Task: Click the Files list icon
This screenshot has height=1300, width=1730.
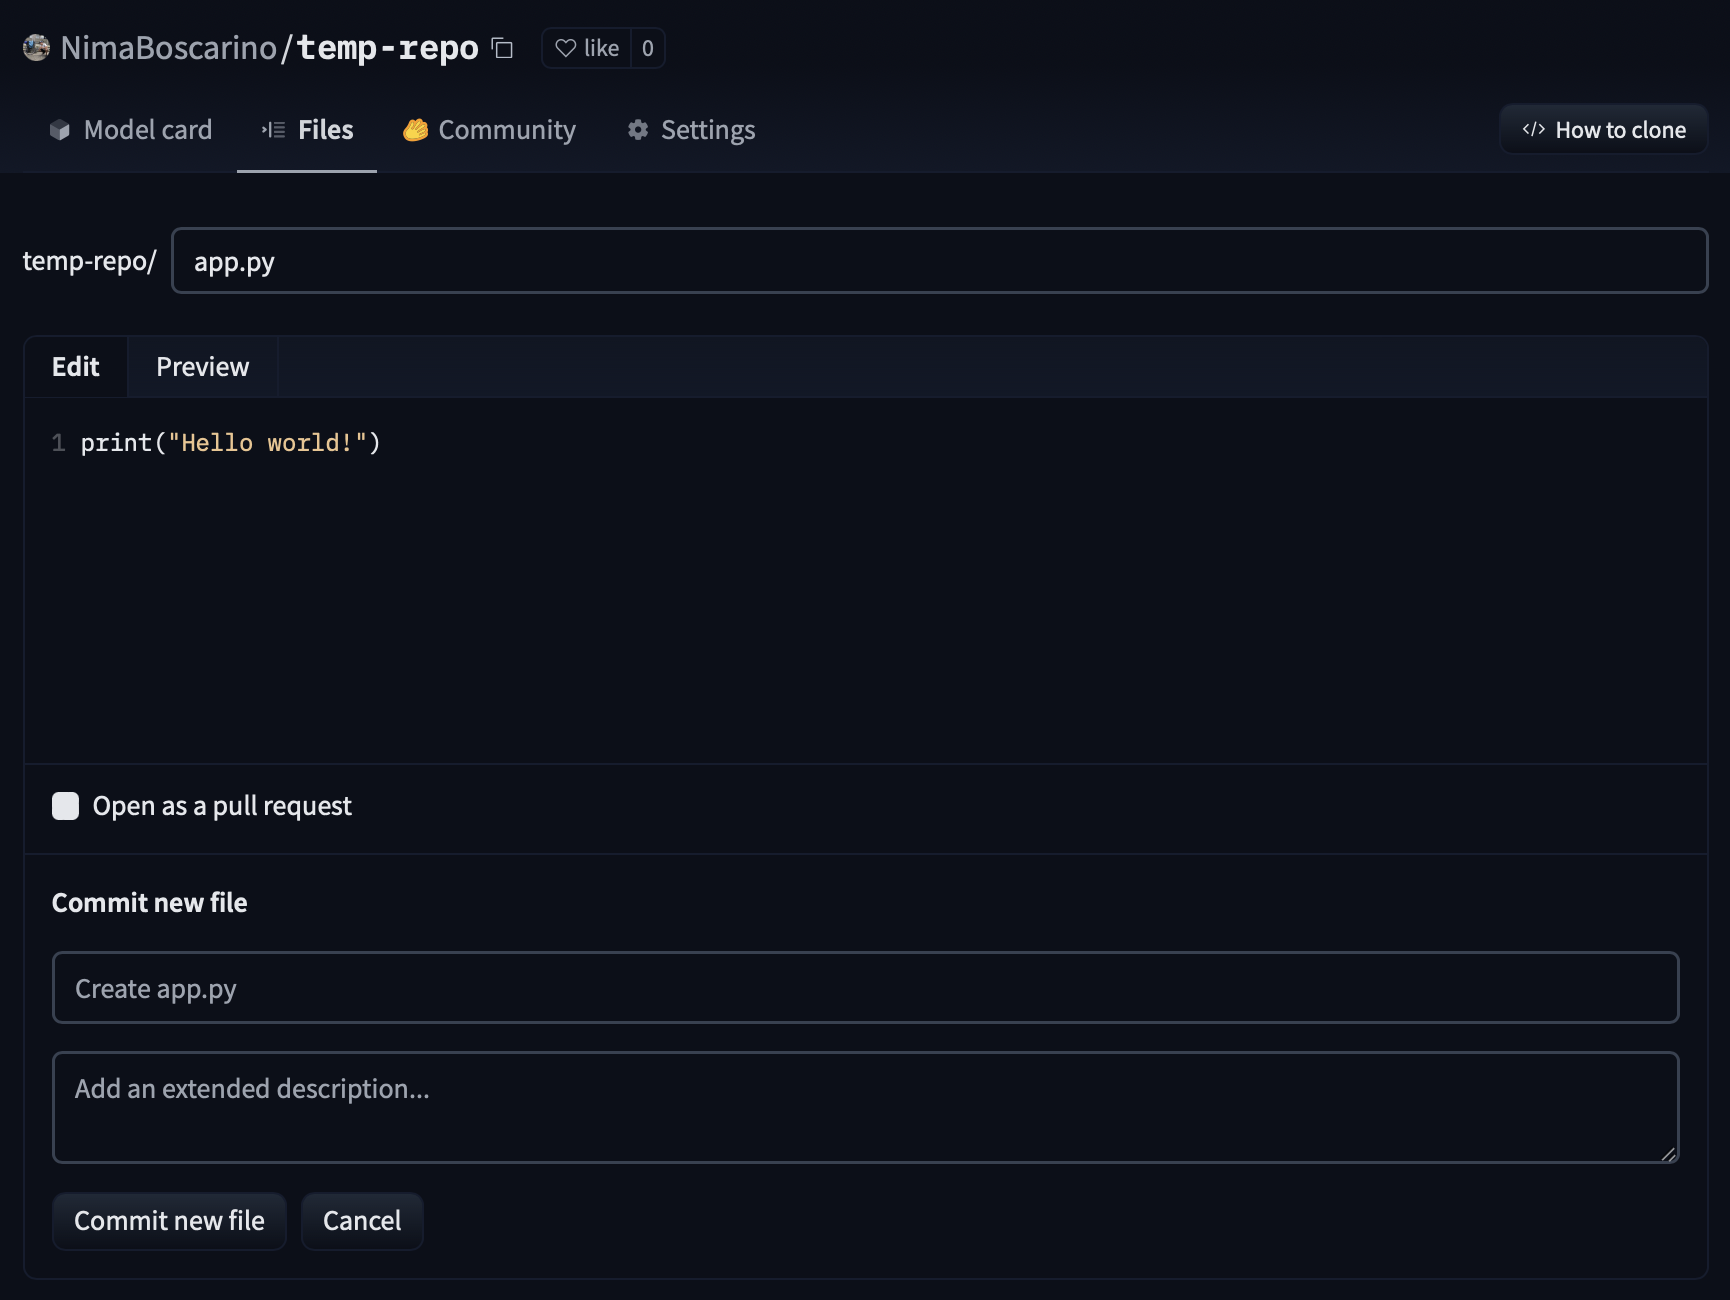Action: [x=273, y=130]
